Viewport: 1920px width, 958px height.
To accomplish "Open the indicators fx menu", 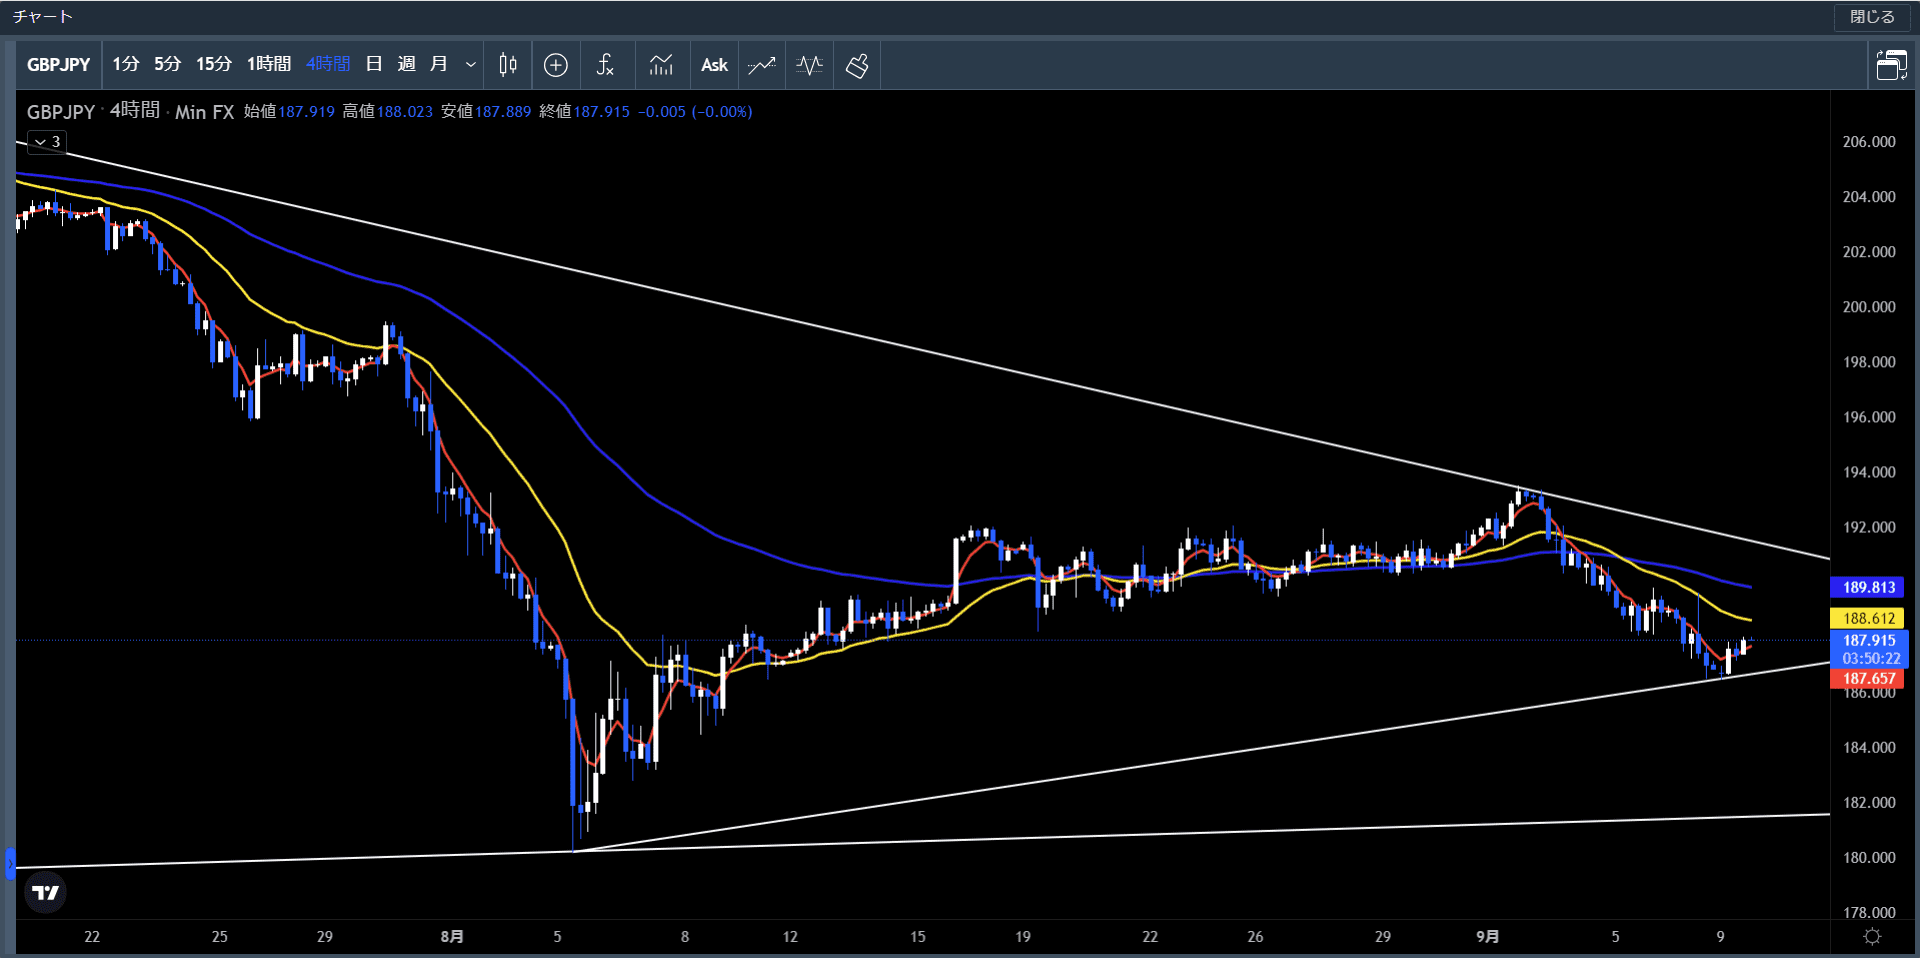I will (605, 65).
